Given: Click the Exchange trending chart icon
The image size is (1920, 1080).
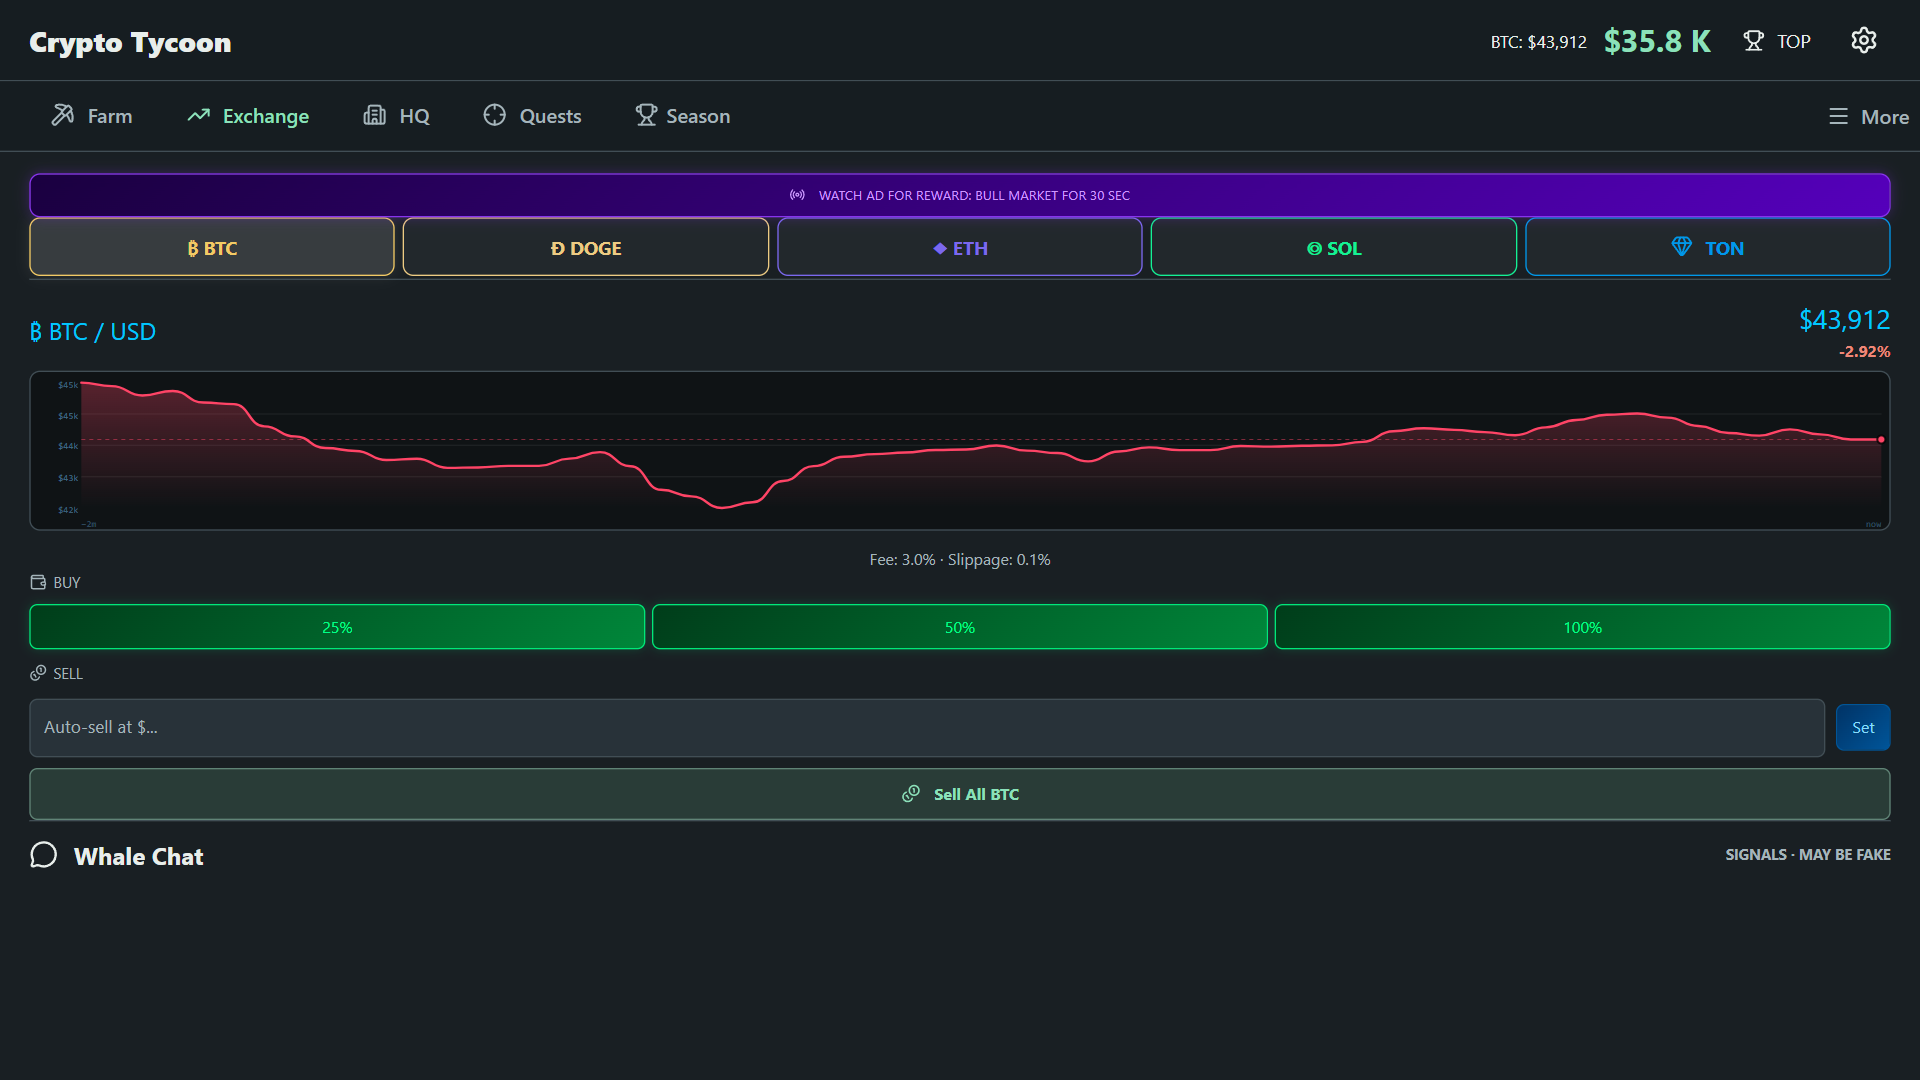Looking at the screenshot, I should (x=198, y=115).
